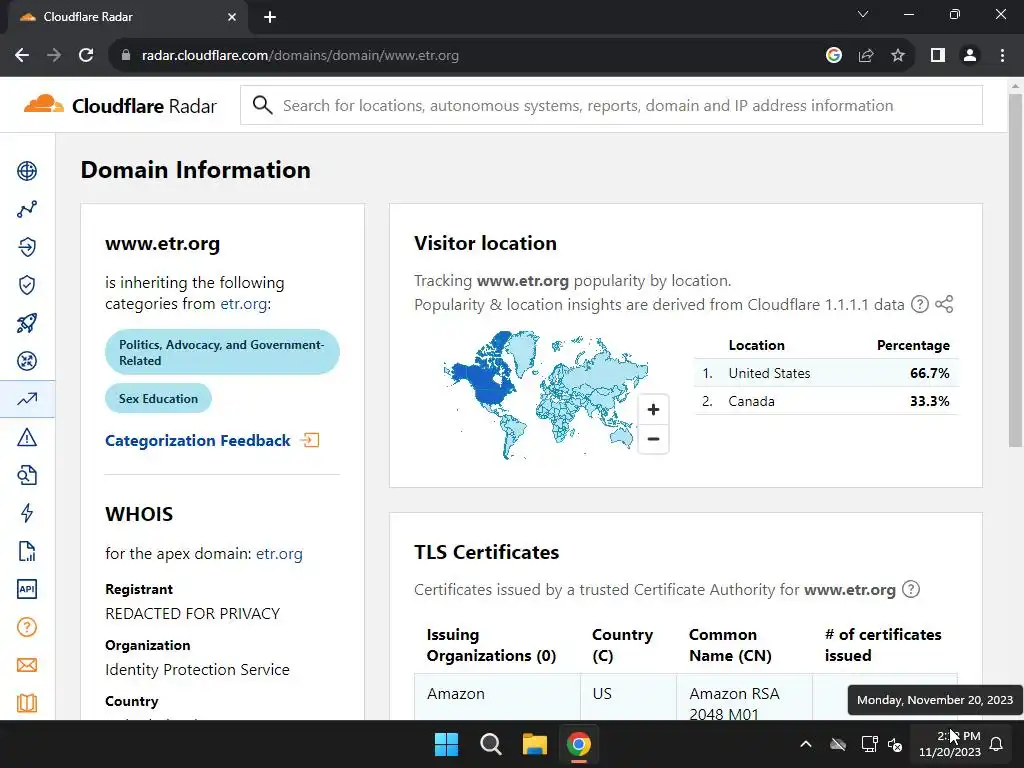This screenshot has height=768, width=1024.
Task: Click the shield checkmark sidebar icon
Action: point(27,285)
